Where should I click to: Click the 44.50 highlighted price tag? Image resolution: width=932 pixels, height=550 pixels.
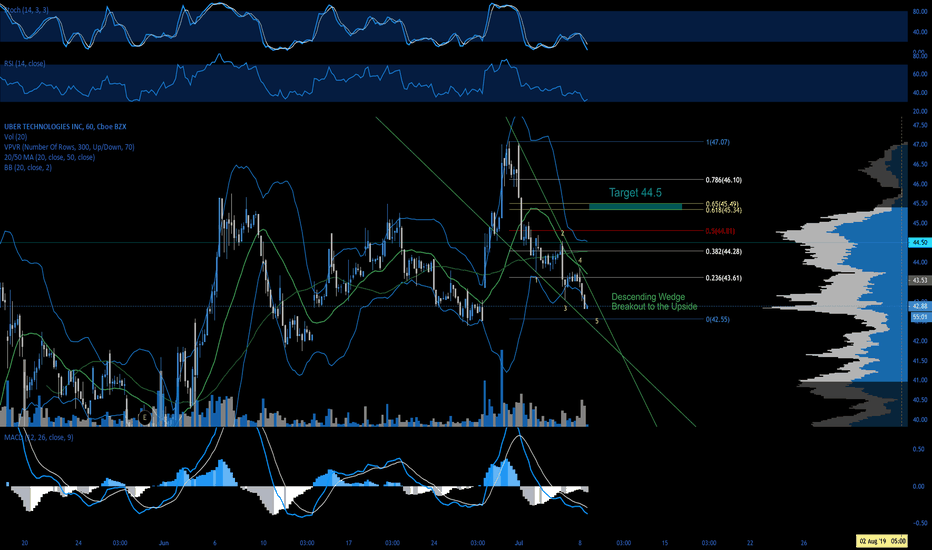pyautogui.click(x=920, y=243)
